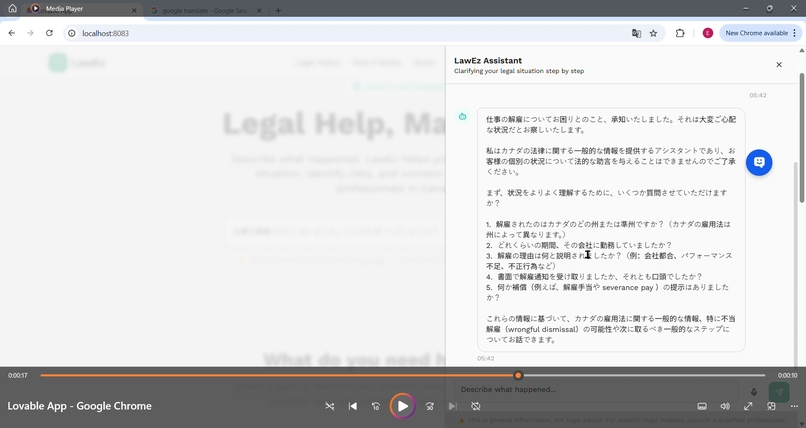Screen dimensions: 806x428
Task: Click the bot avatar icon
Action: [463, 117]
